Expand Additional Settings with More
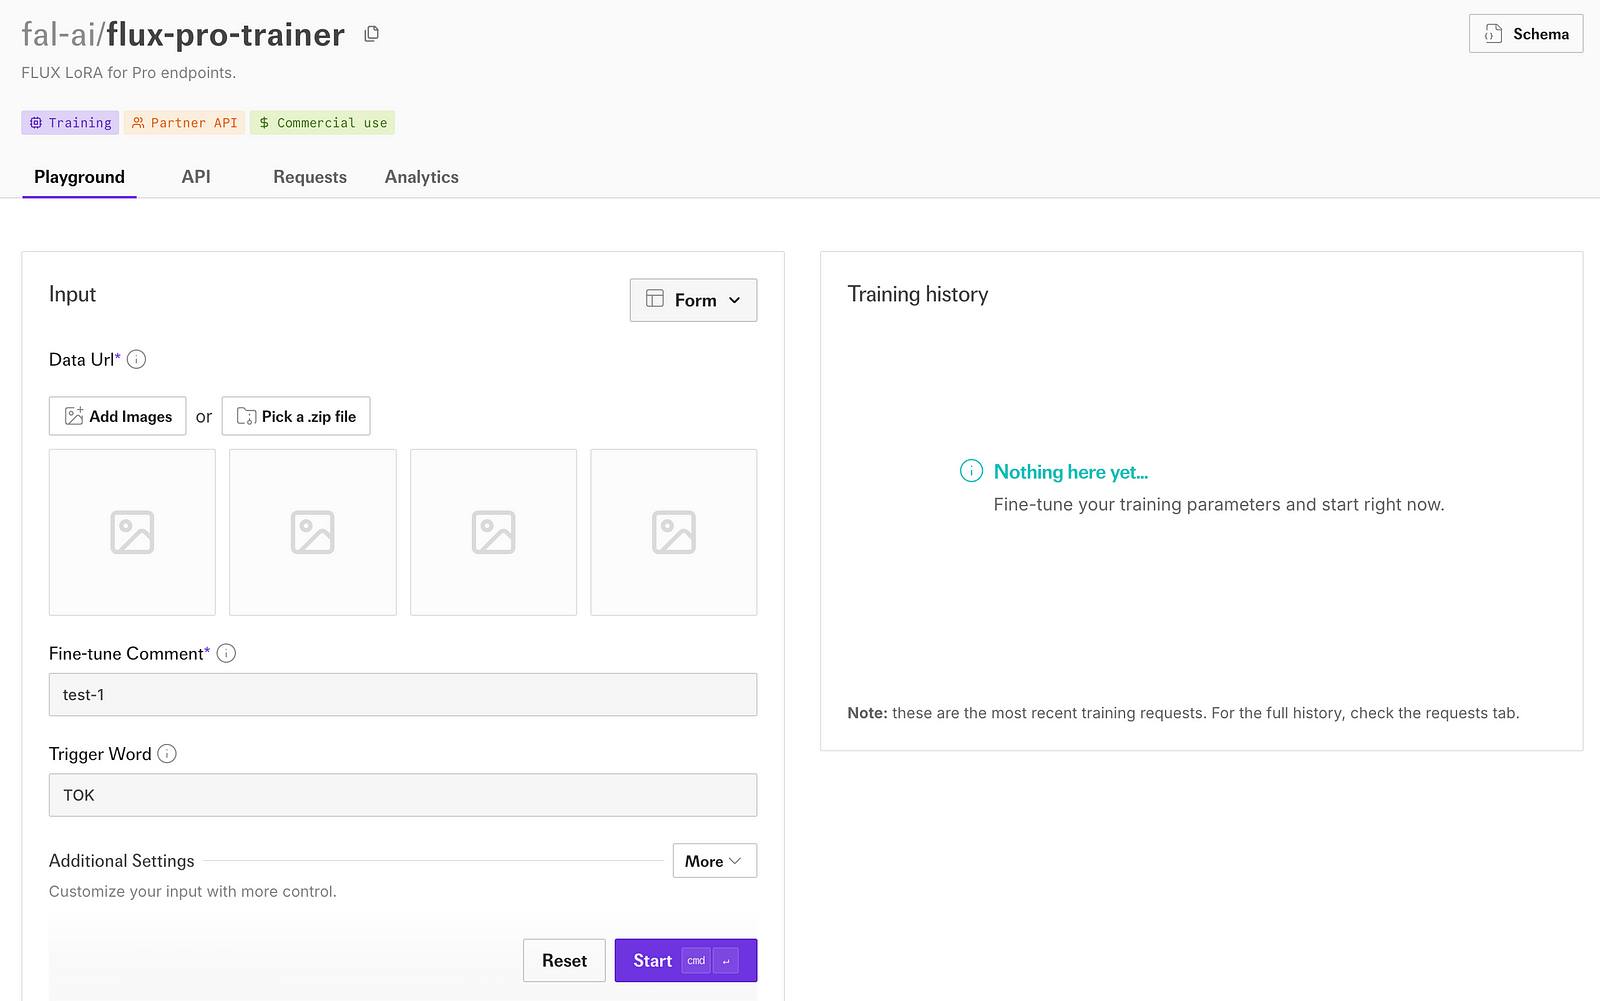Viewport: 1600px width, 1001px height. [x=715, y=861]
